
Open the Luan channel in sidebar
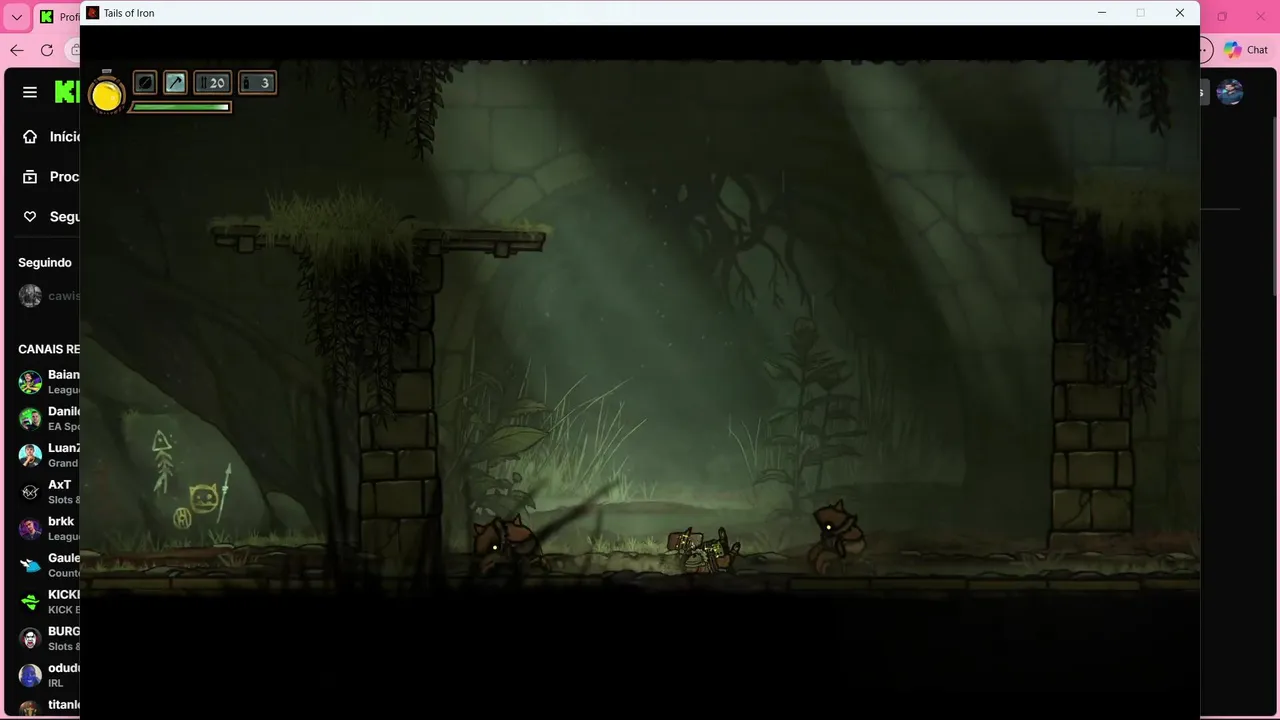point(49,455)
